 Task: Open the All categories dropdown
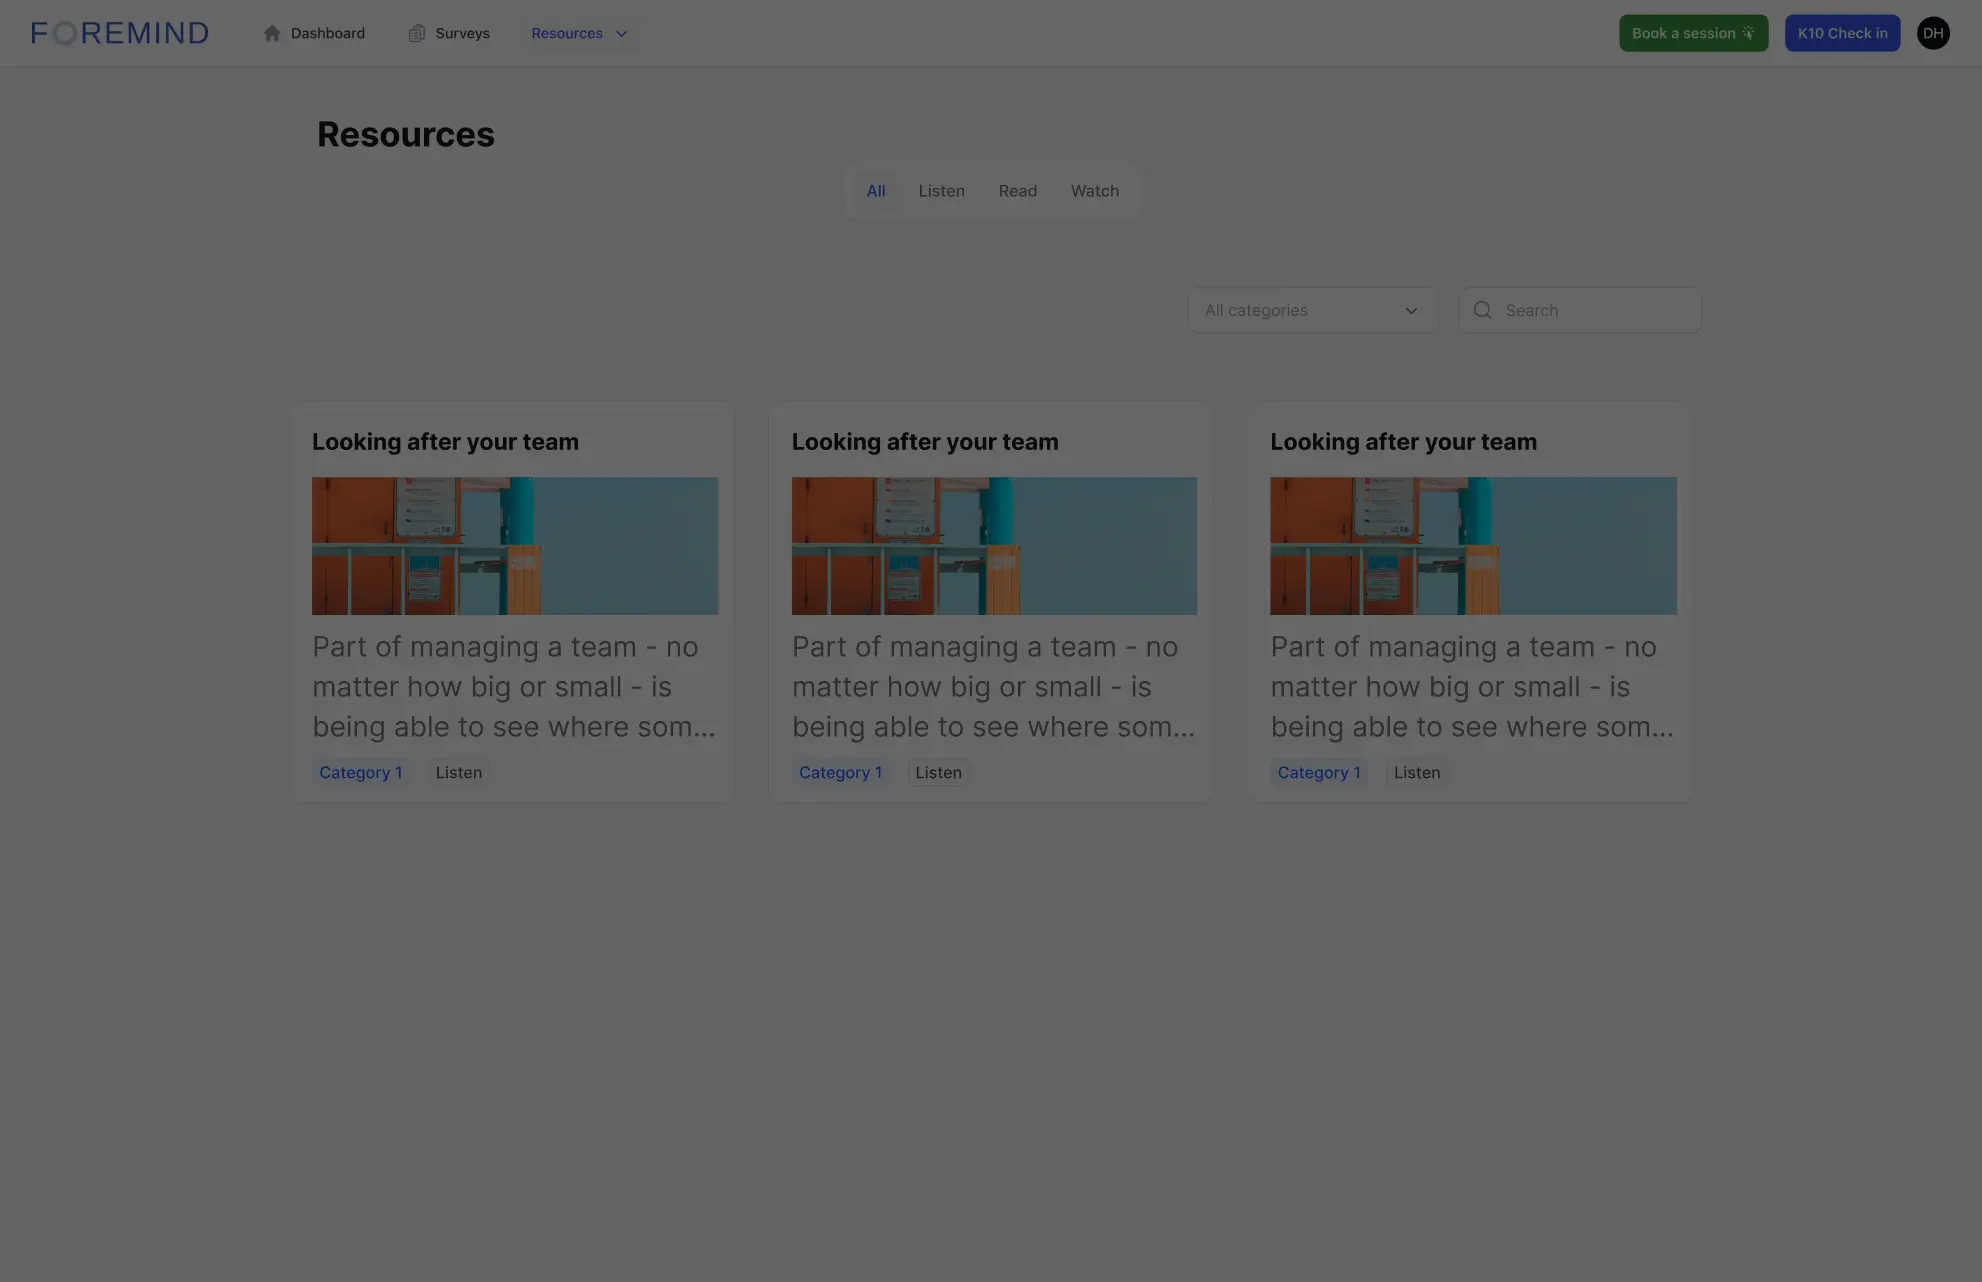(x=1312, y=310)
